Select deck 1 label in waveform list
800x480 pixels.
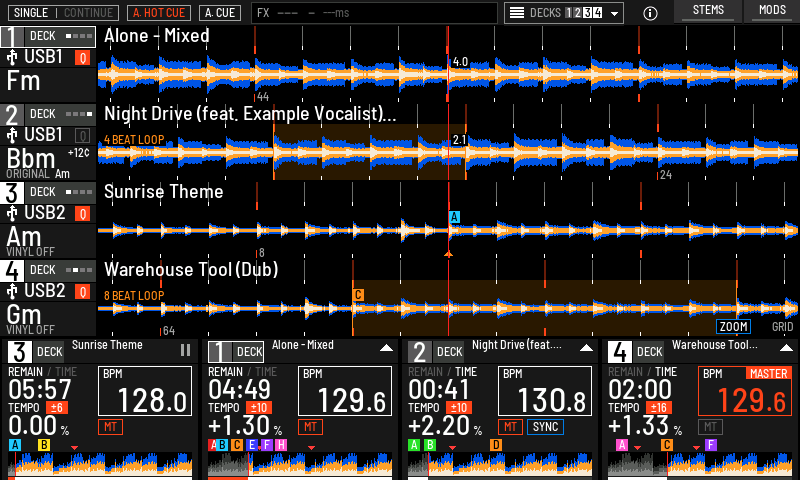tap(48, 36)
